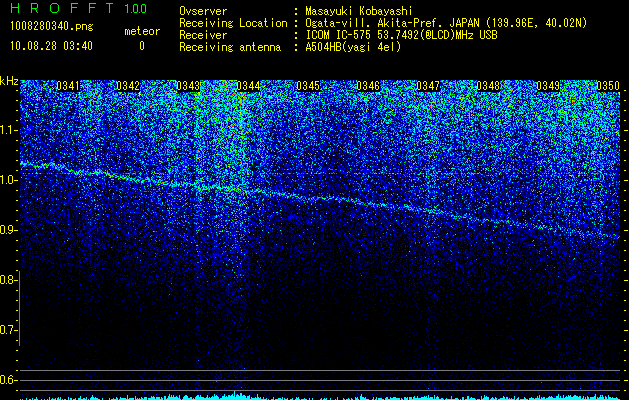Click the 0342 time marker
The image size is (629, 400).
[x=128, y=86]
